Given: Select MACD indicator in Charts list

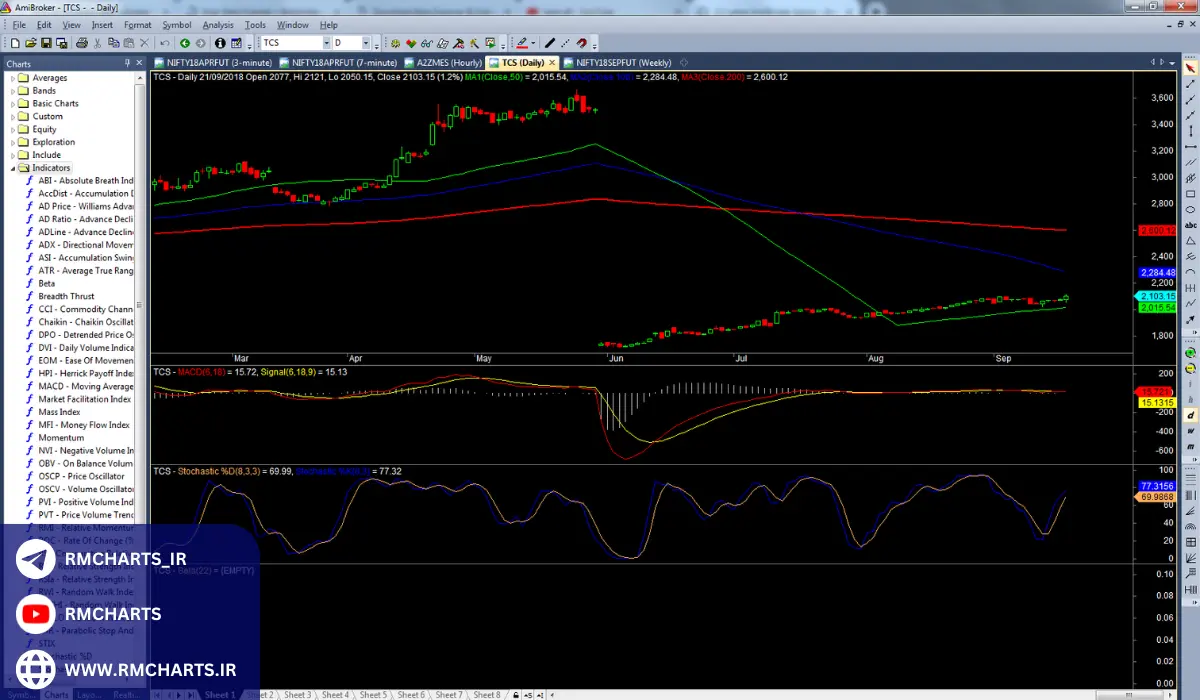Looking at the screenshot, I should coord(85,386).
